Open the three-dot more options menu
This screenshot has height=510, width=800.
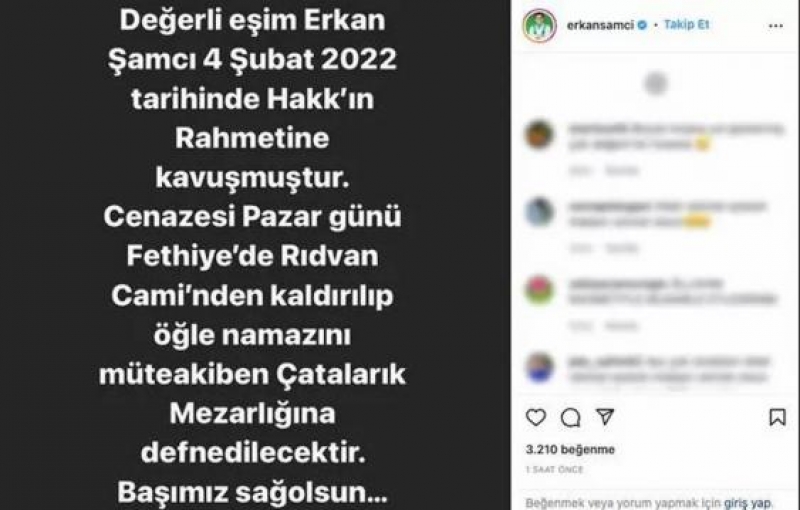click(x=776, y=26)
